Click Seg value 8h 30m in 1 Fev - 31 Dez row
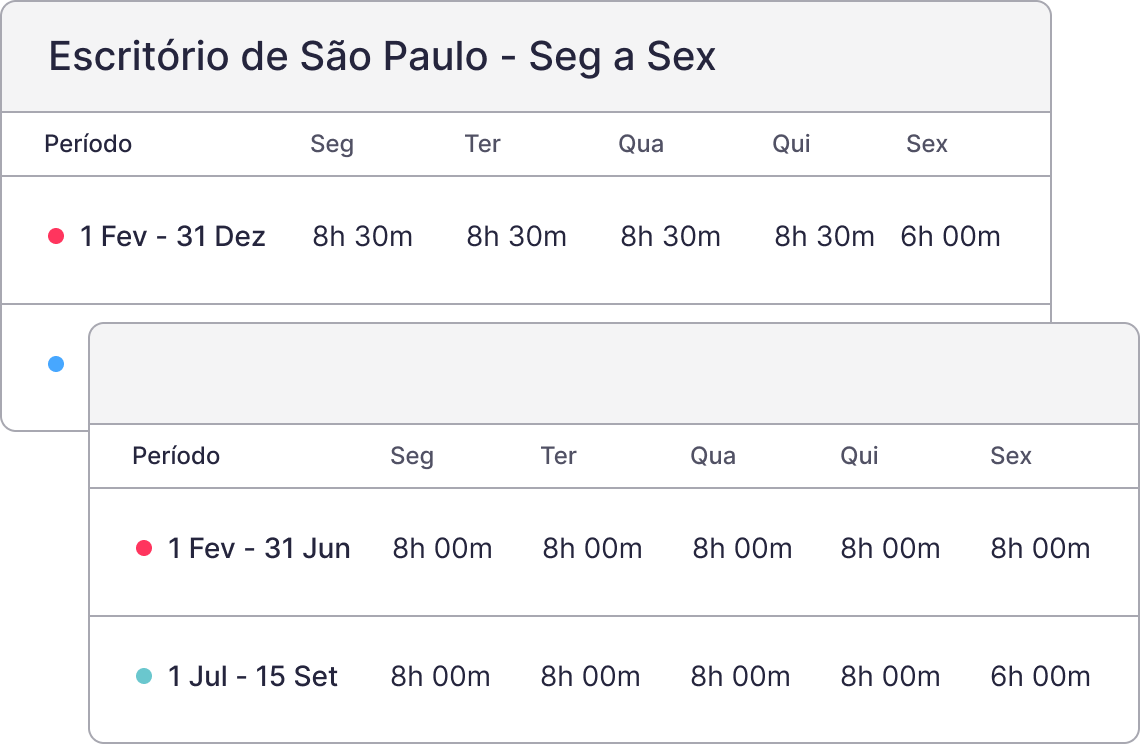The height and width of the screenshot is (744, 1140). [x=362, y=237]
